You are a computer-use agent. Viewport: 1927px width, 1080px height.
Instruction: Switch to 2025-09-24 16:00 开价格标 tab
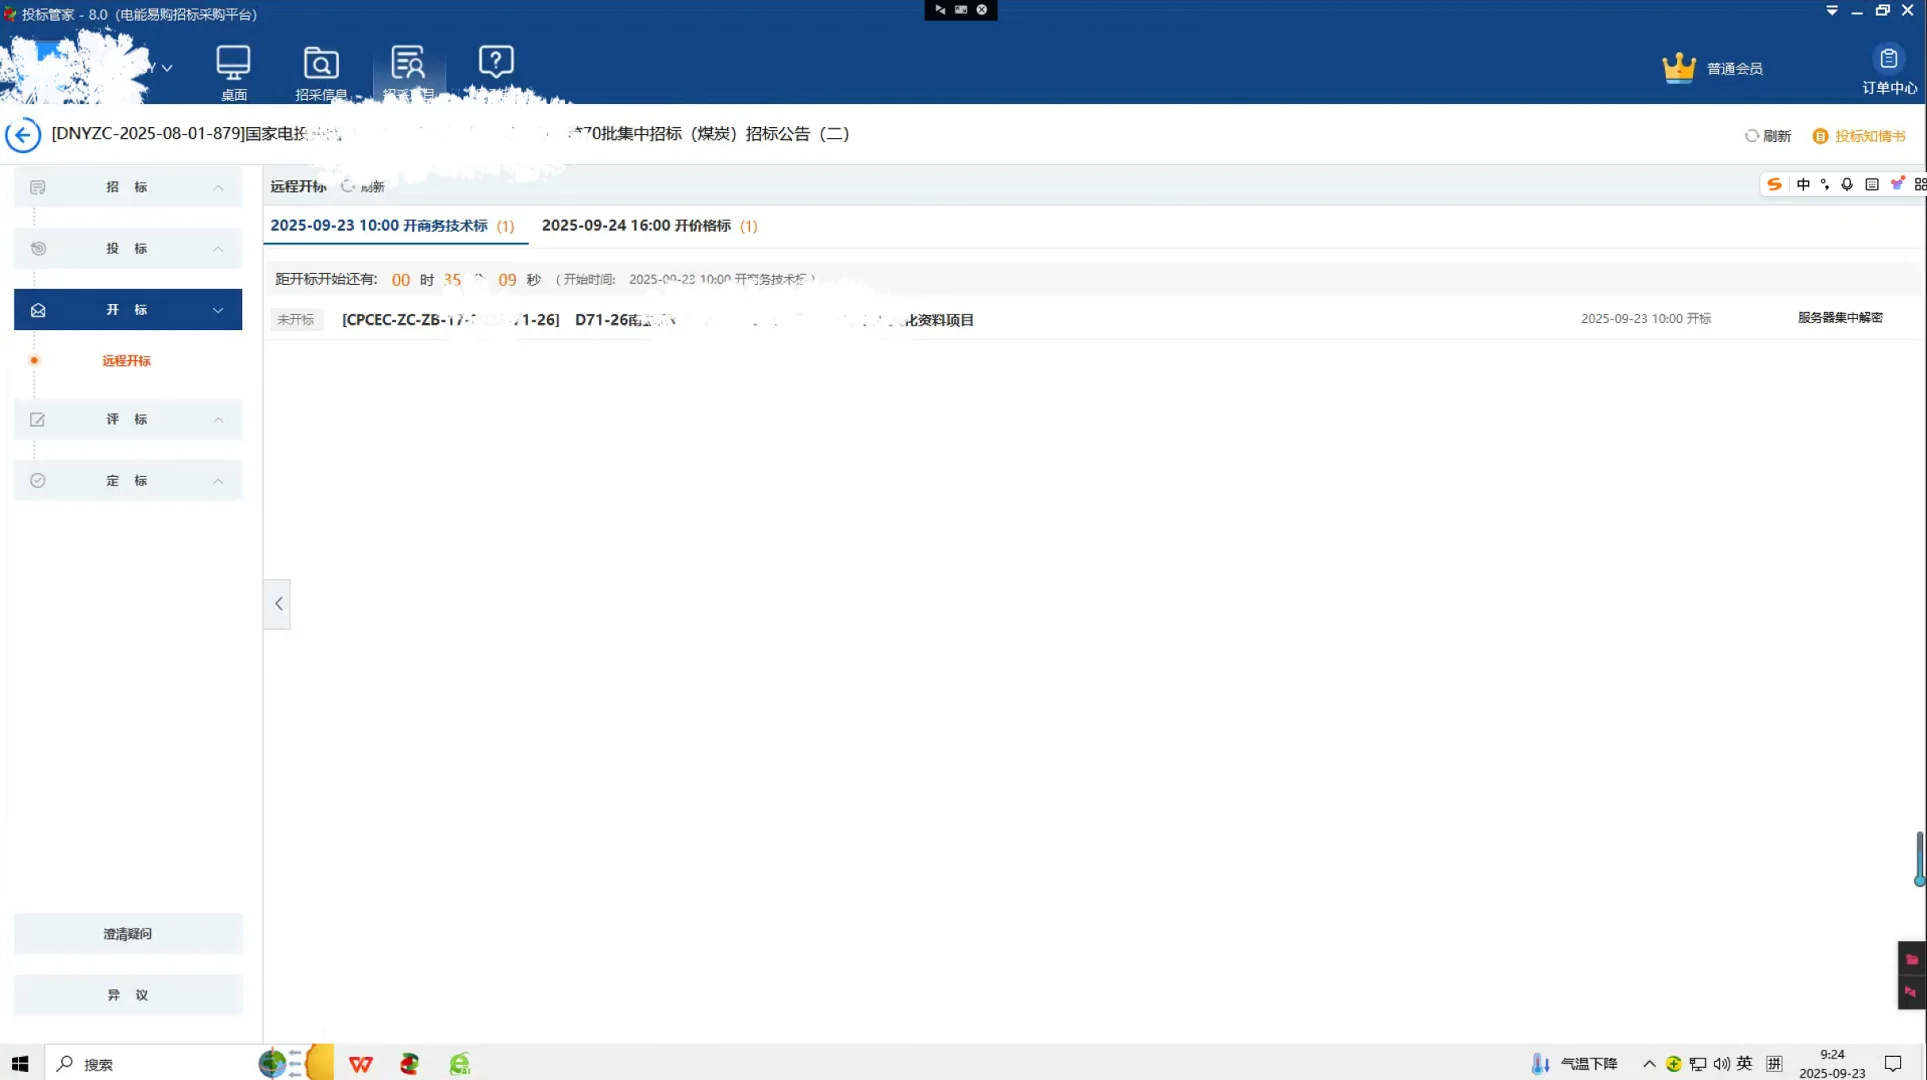click(649, 226)
